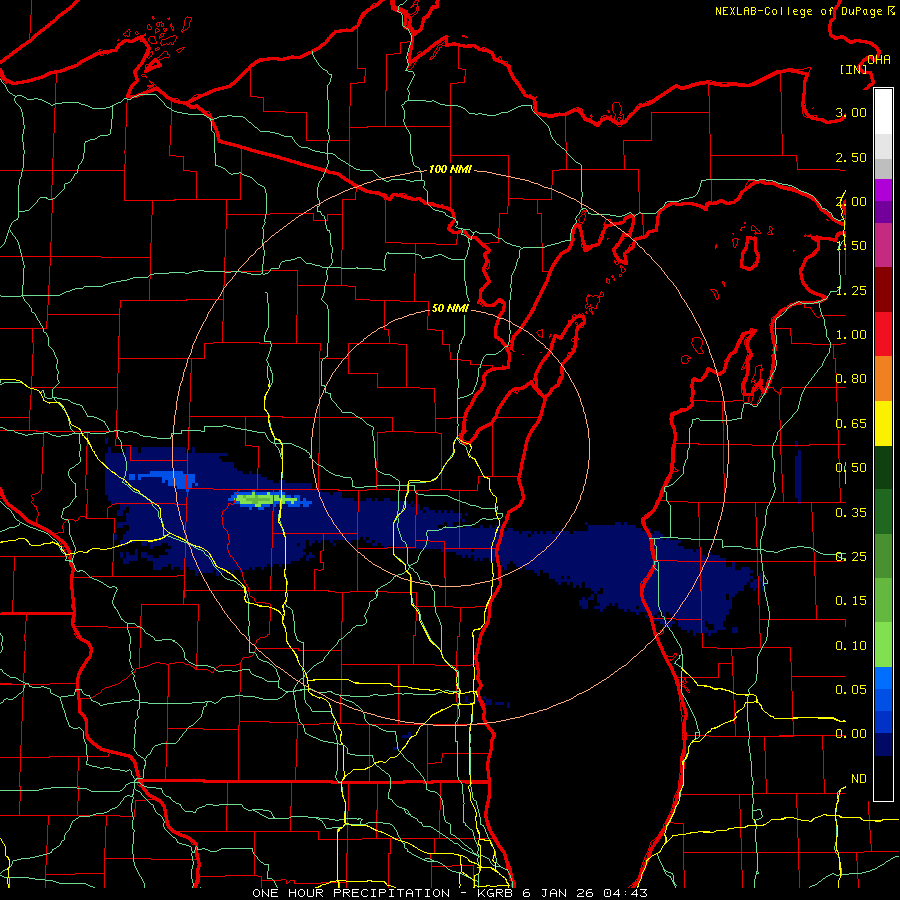Click the 100 NMI range ring label
The height and width of the screenshot is (900, 900).
(x=450, y=169)
